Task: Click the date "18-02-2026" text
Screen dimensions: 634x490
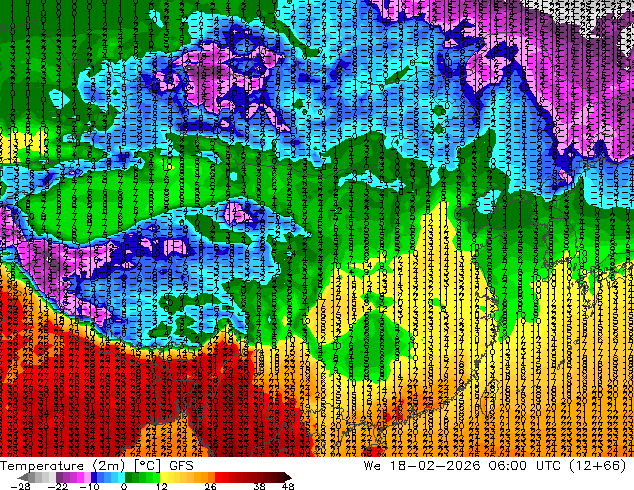Action: click(435, 466)
